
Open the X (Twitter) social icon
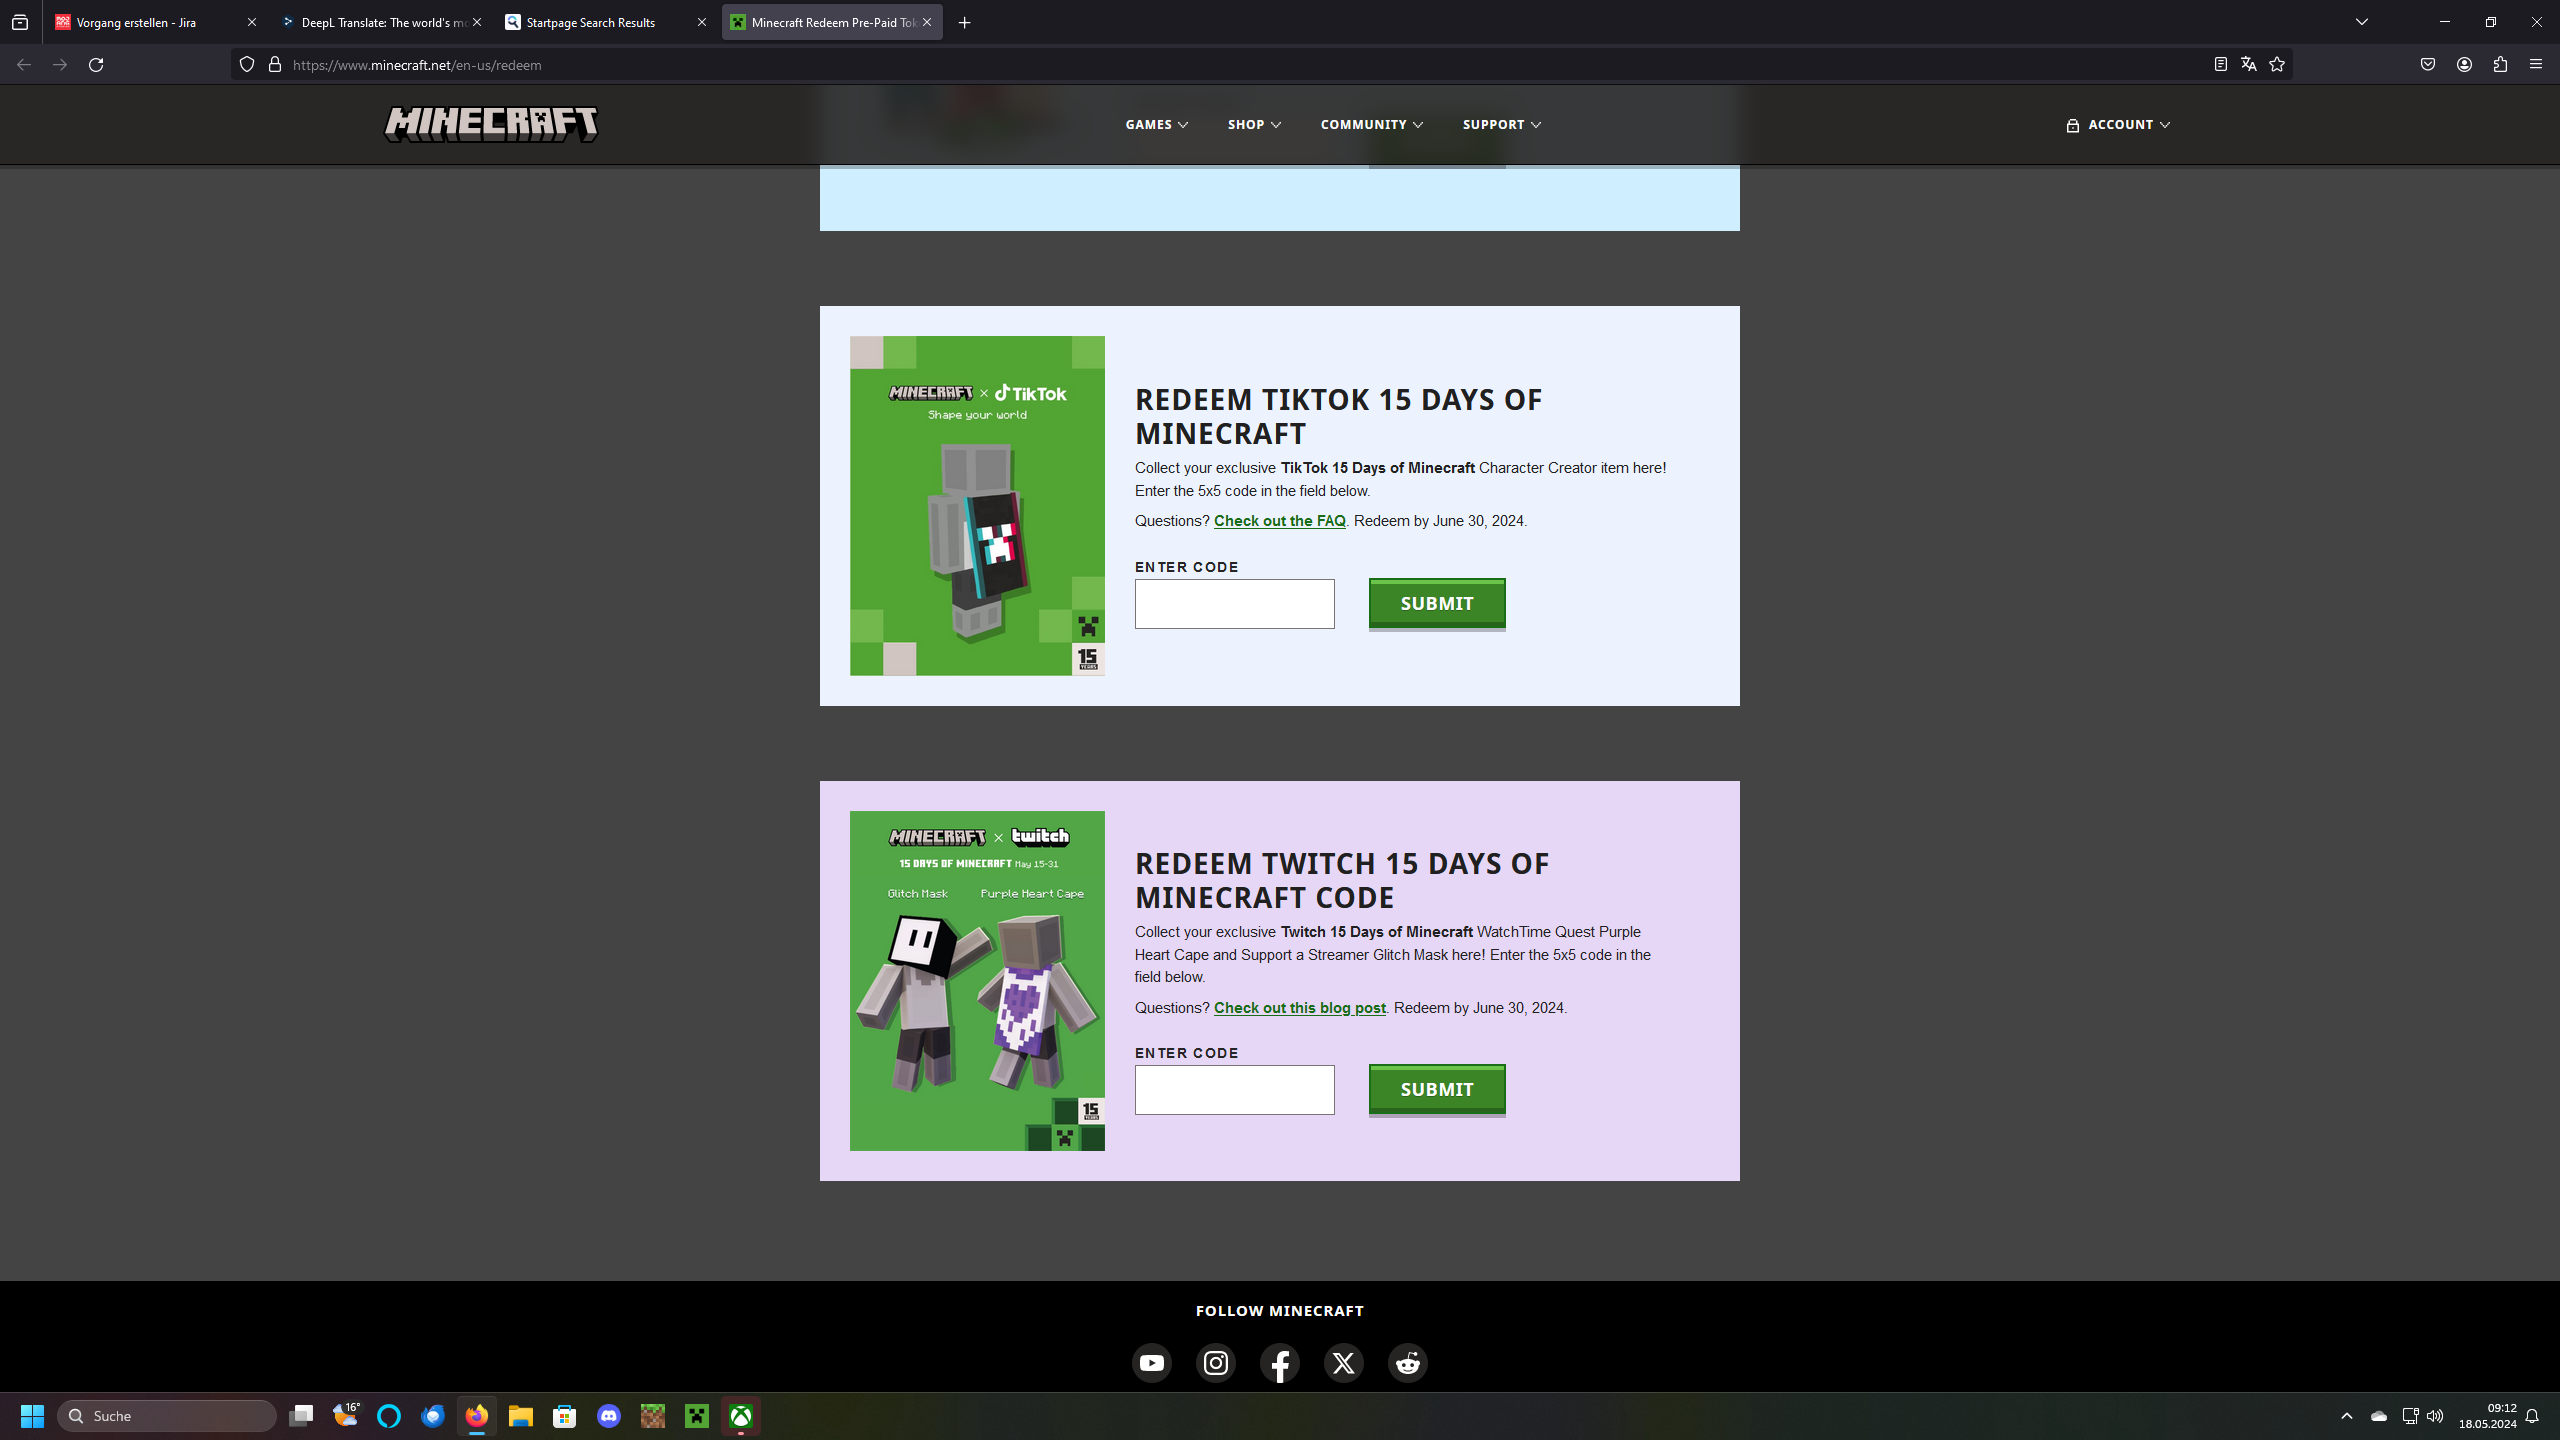point(1343,1362)
